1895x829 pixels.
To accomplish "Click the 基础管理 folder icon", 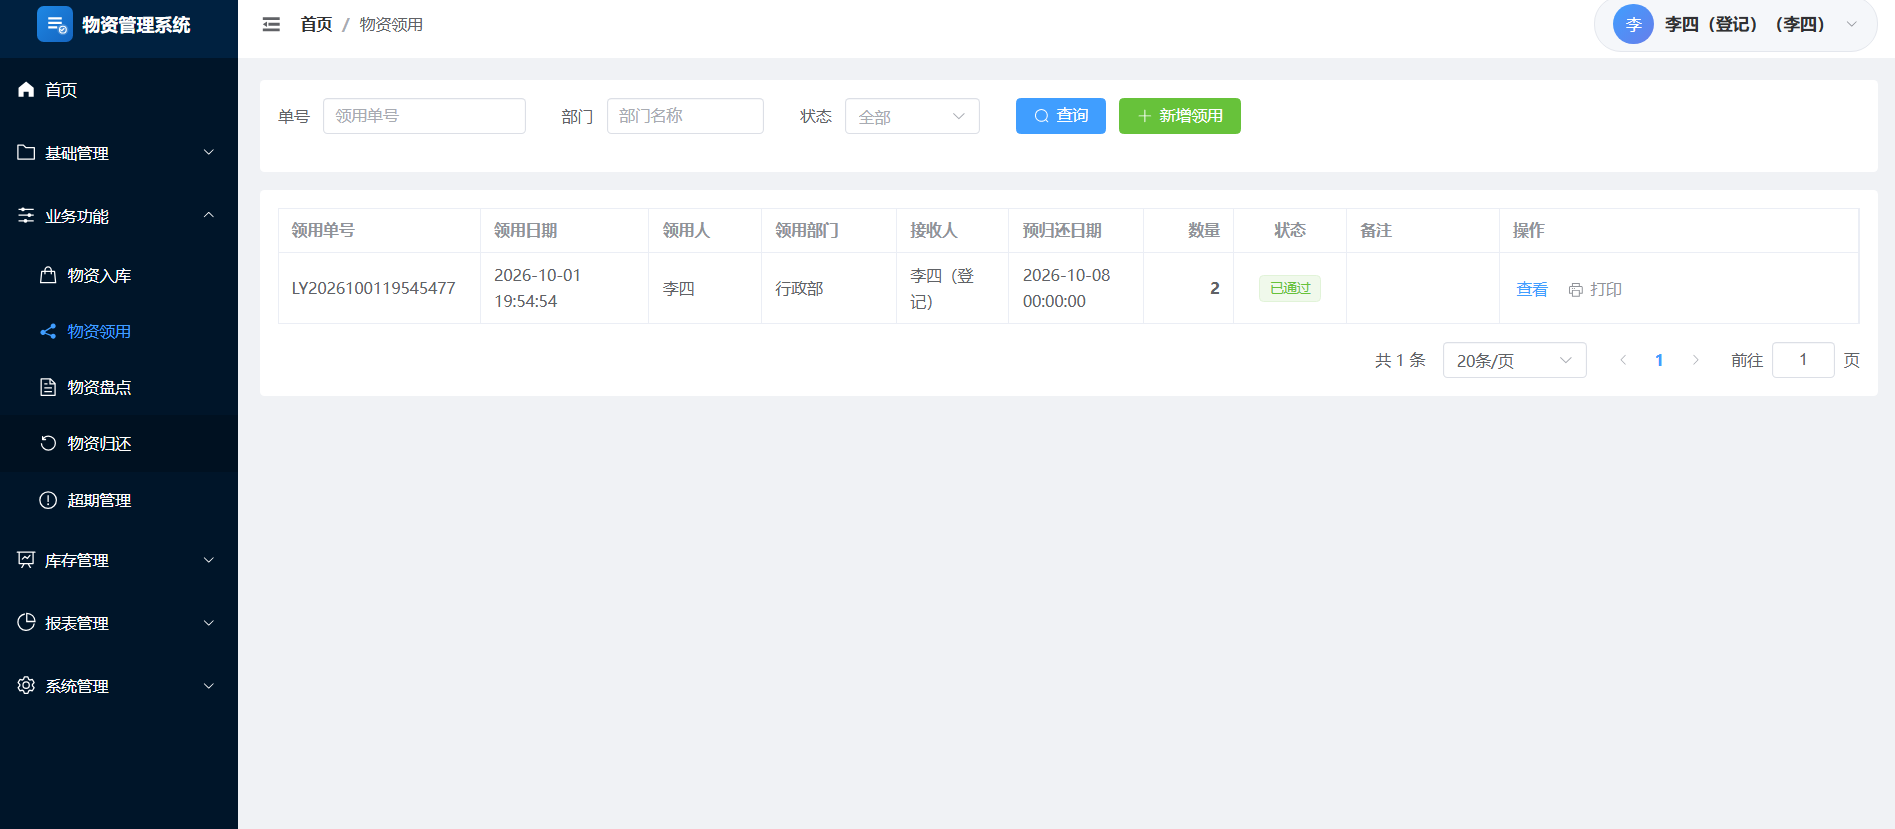I will point(26,153).
